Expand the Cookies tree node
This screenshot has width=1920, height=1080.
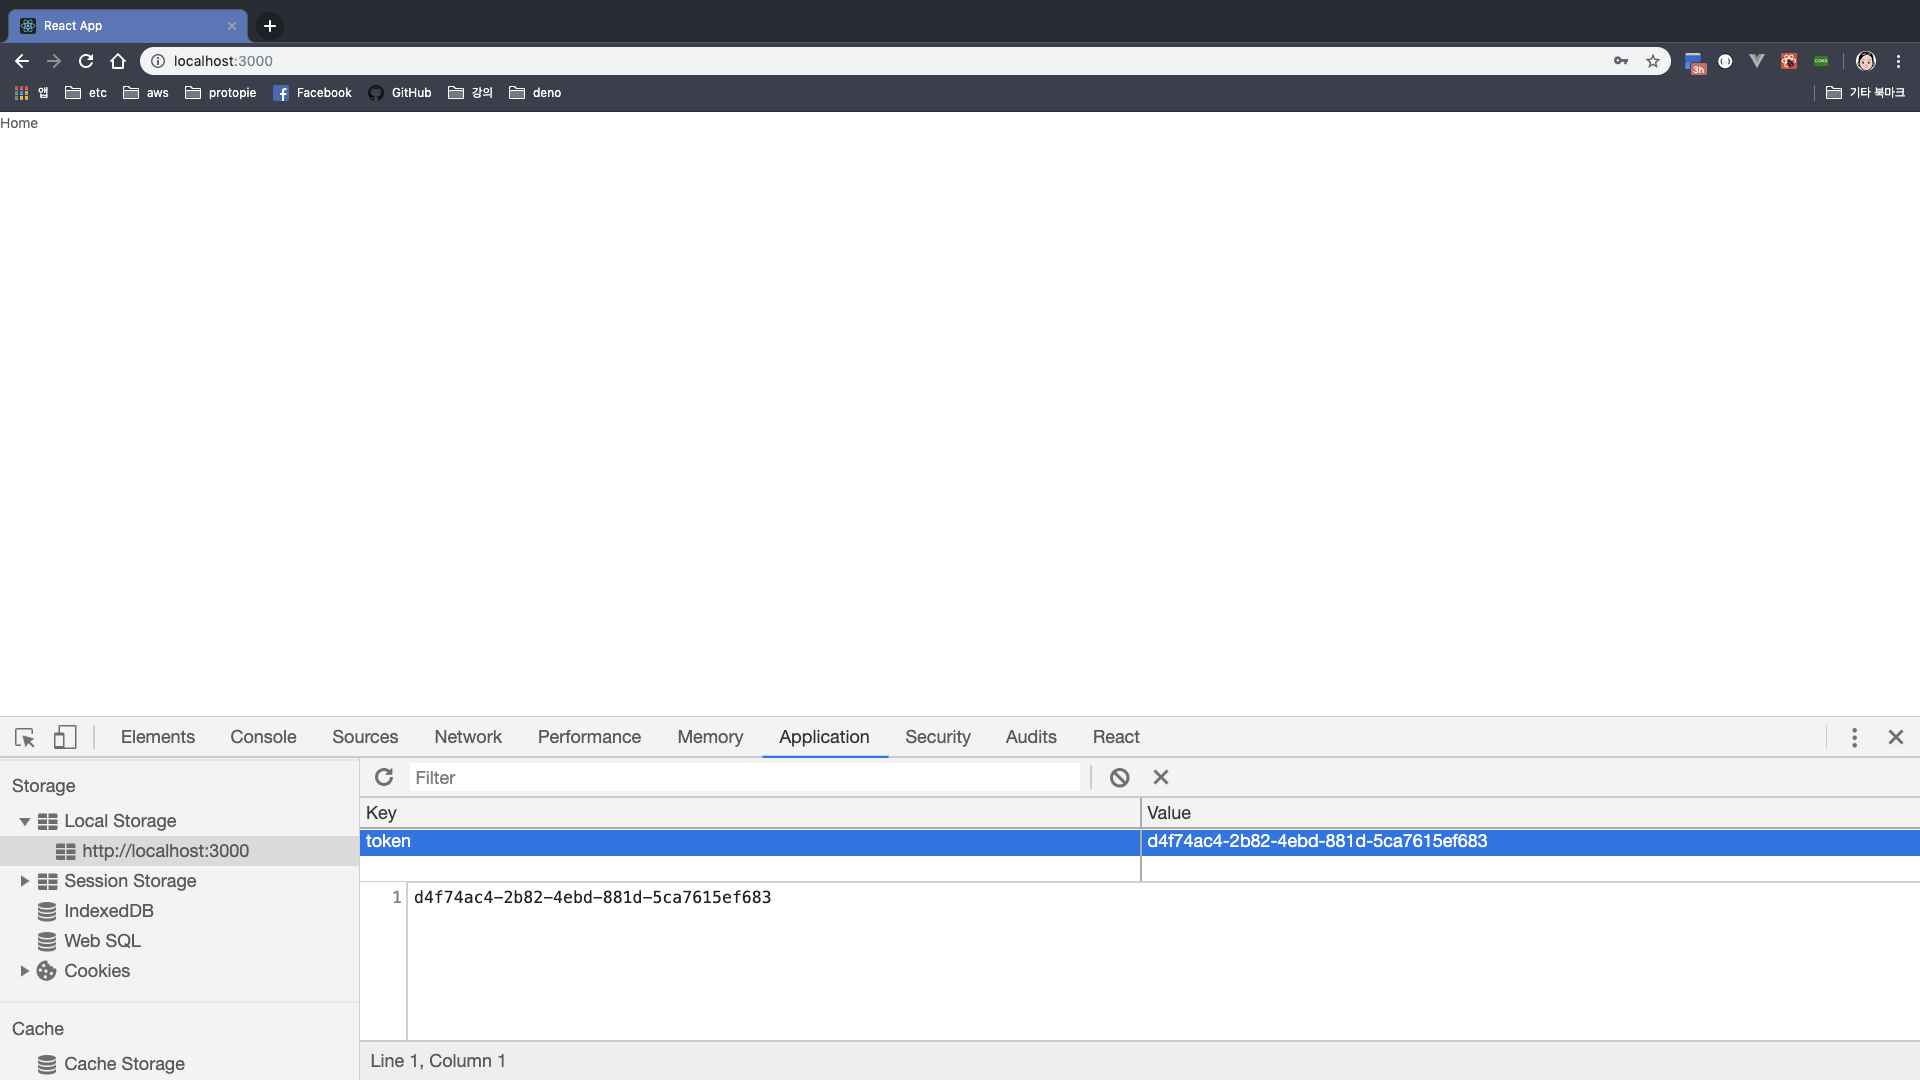click(x=24, y=971)
